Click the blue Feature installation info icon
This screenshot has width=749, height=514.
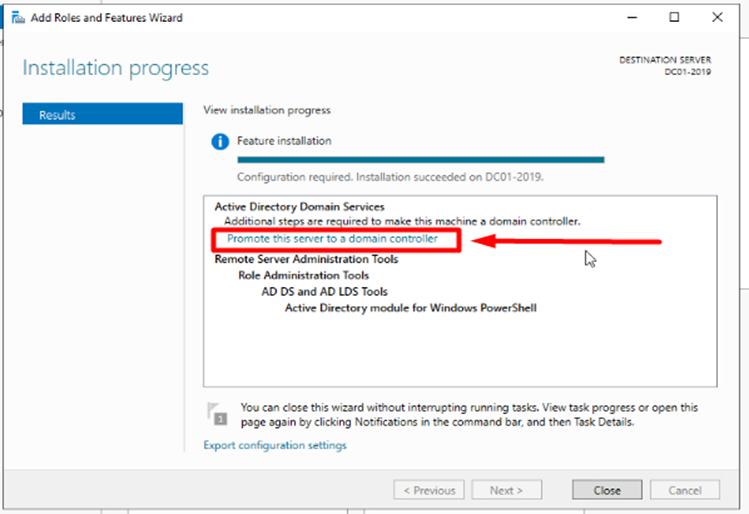click(220, 142)
